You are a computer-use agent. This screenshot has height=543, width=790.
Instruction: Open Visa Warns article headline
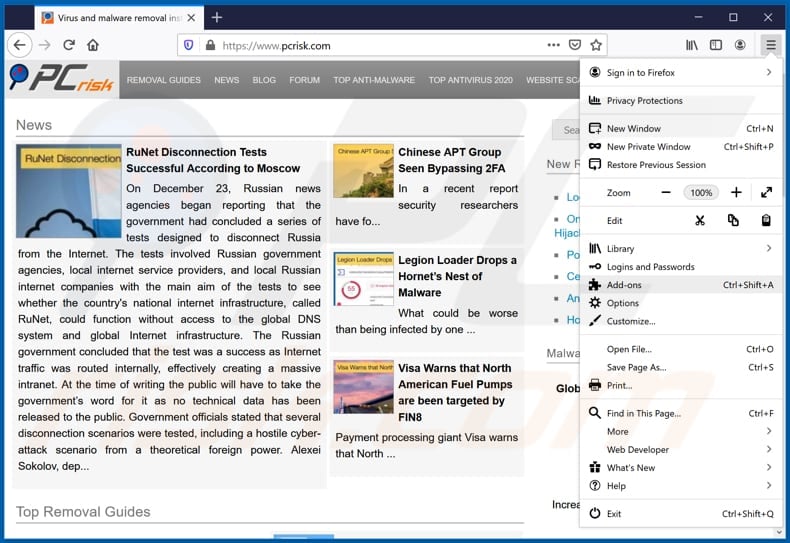pyautogui.click(x=455, y=392)
